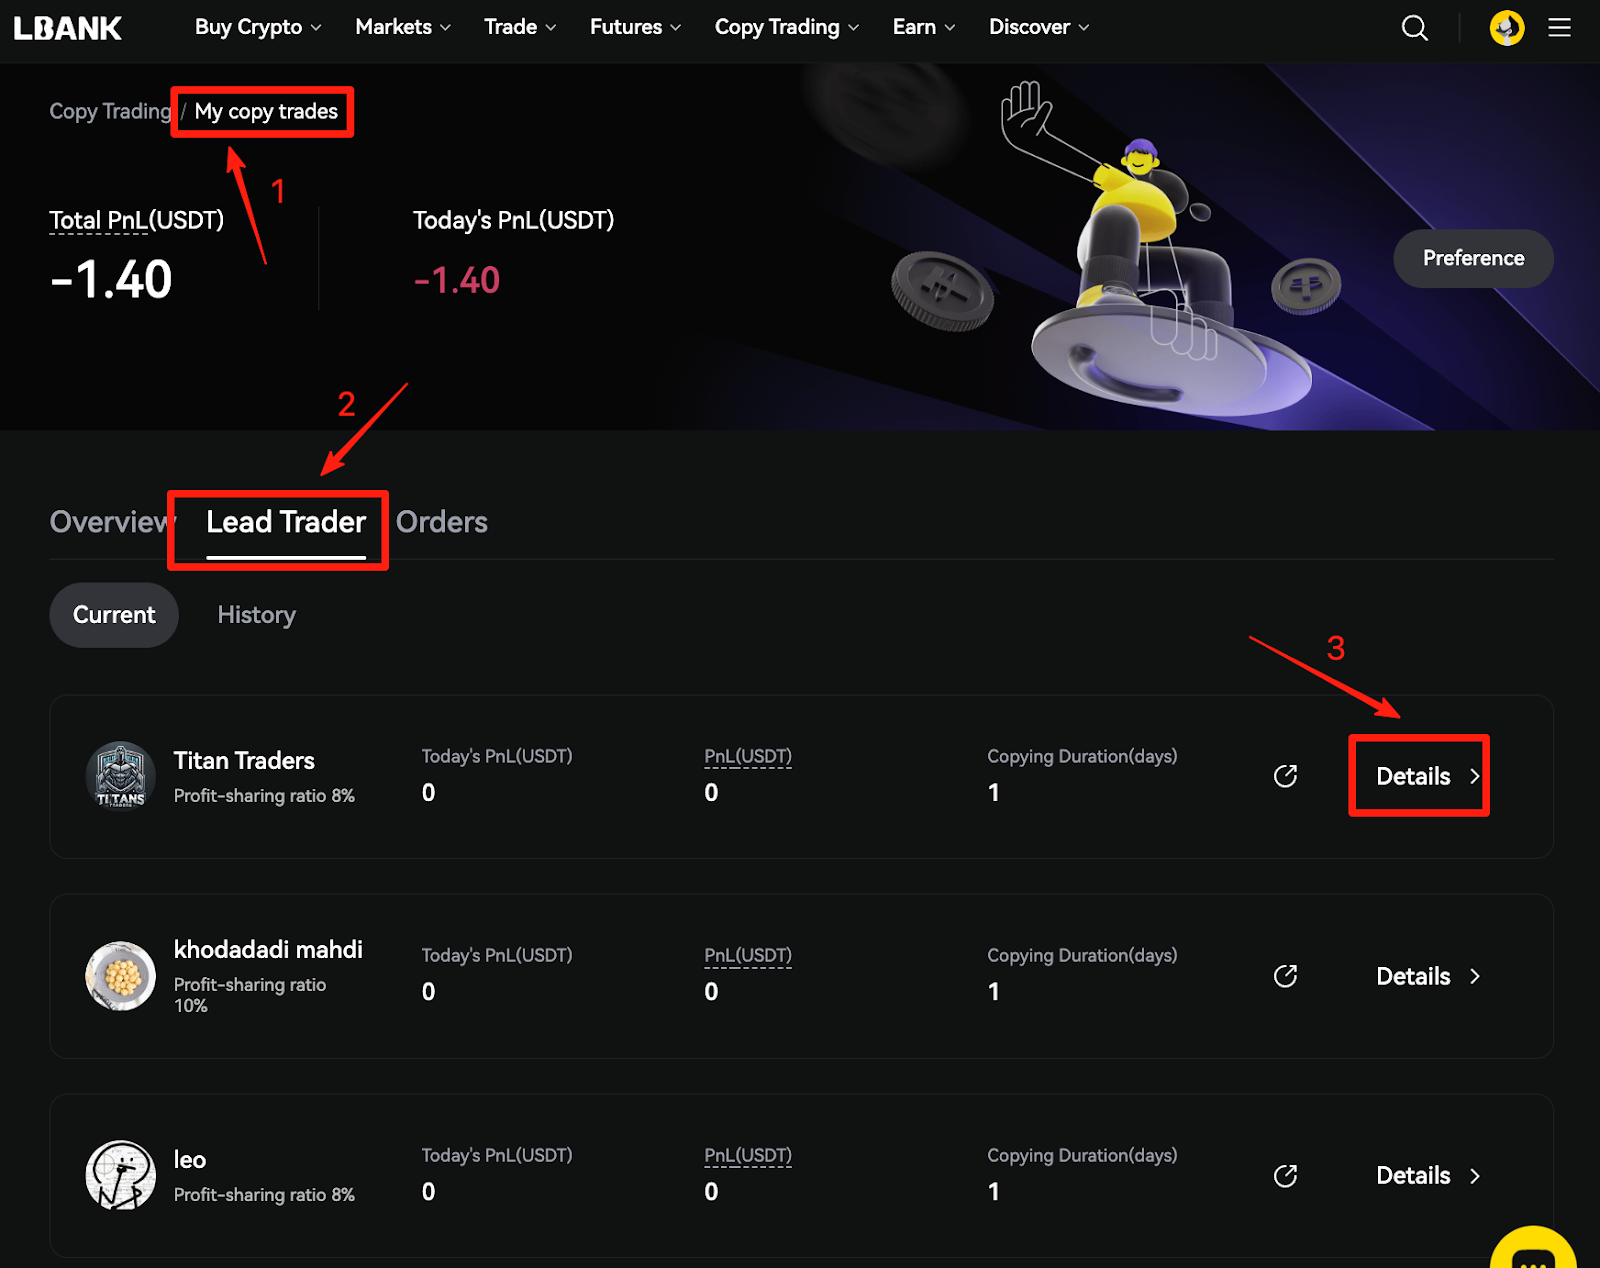Image resolution: width=1600 pixels, height=1268 pixels.
Task: Open the Orders tab
Action: point(442,522)
